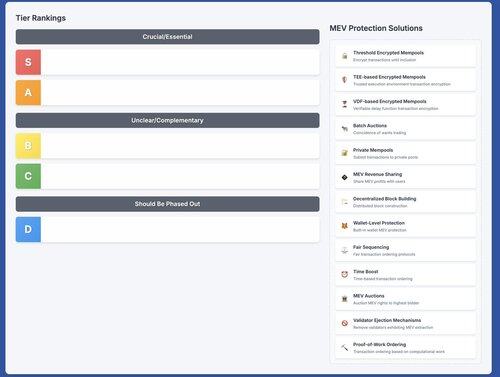Select the Private Mempools solution card
The width and height of the screenshot is (500, 377).
click(405, 153)
